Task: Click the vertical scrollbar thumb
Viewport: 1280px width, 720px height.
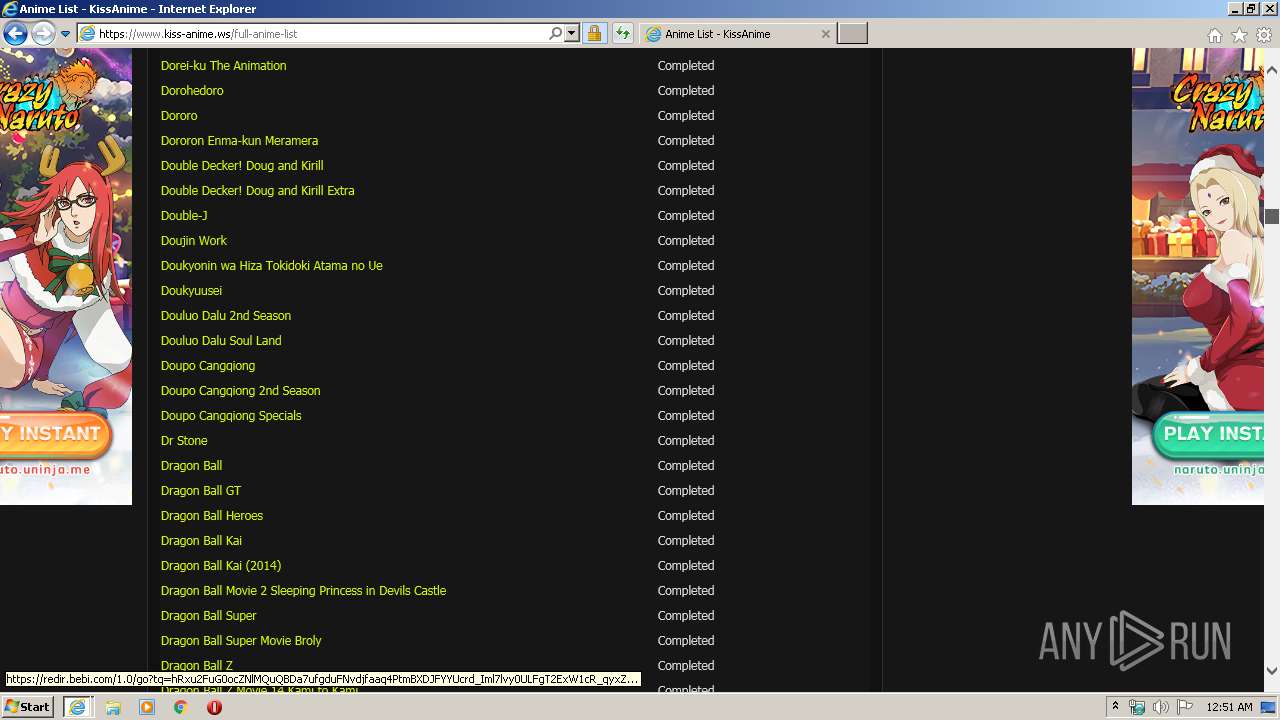Action: (x=1272, y=216)
